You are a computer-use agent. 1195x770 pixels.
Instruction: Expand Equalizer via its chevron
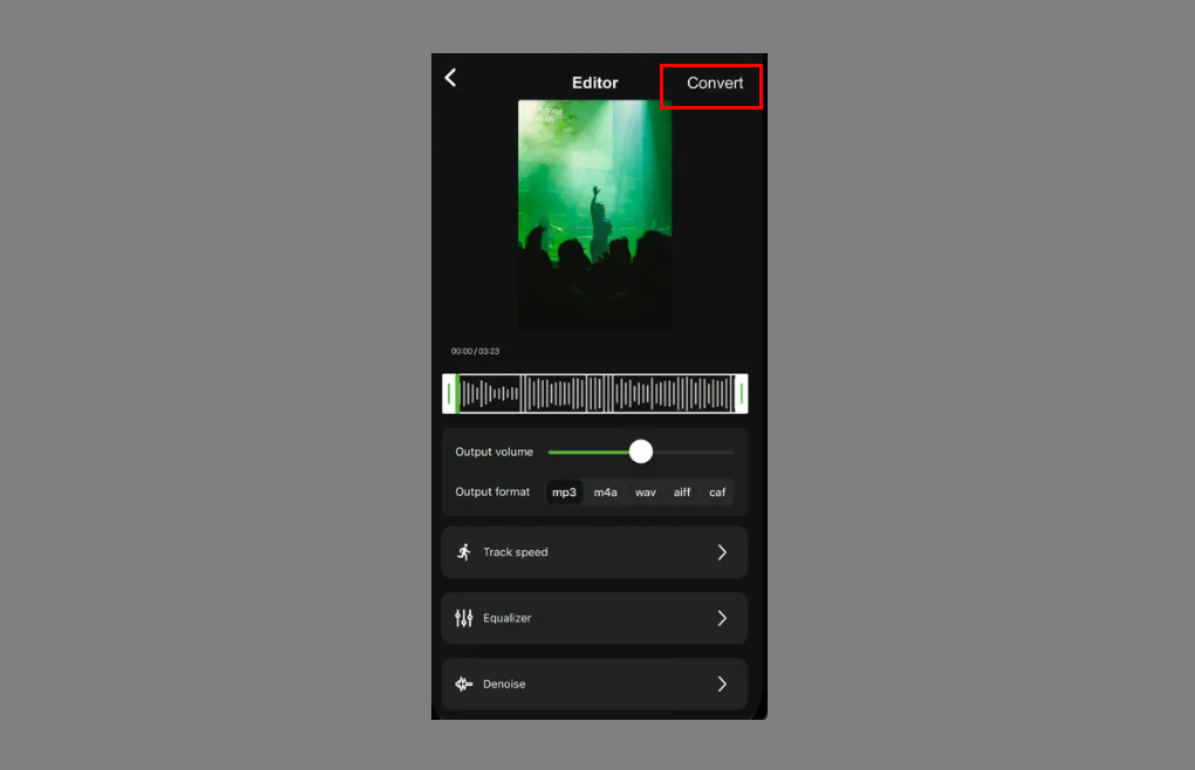coord(722,618)
